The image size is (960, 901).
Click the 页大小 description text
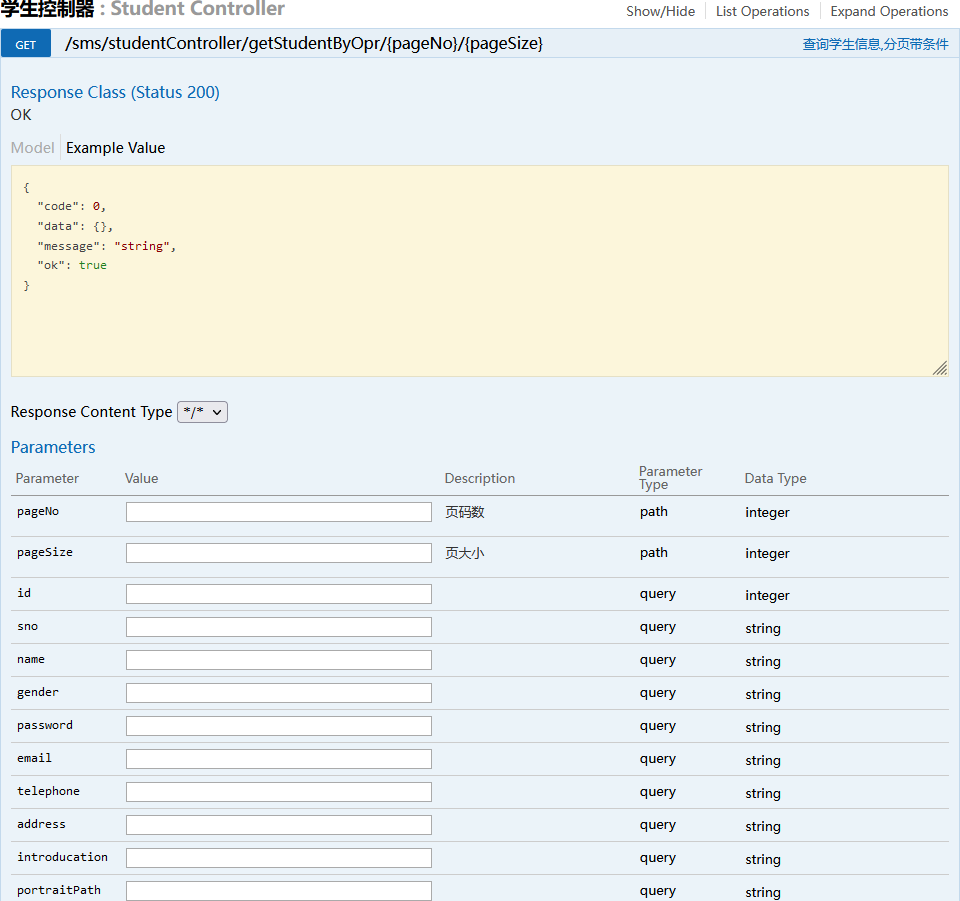(x=465, y=553)
